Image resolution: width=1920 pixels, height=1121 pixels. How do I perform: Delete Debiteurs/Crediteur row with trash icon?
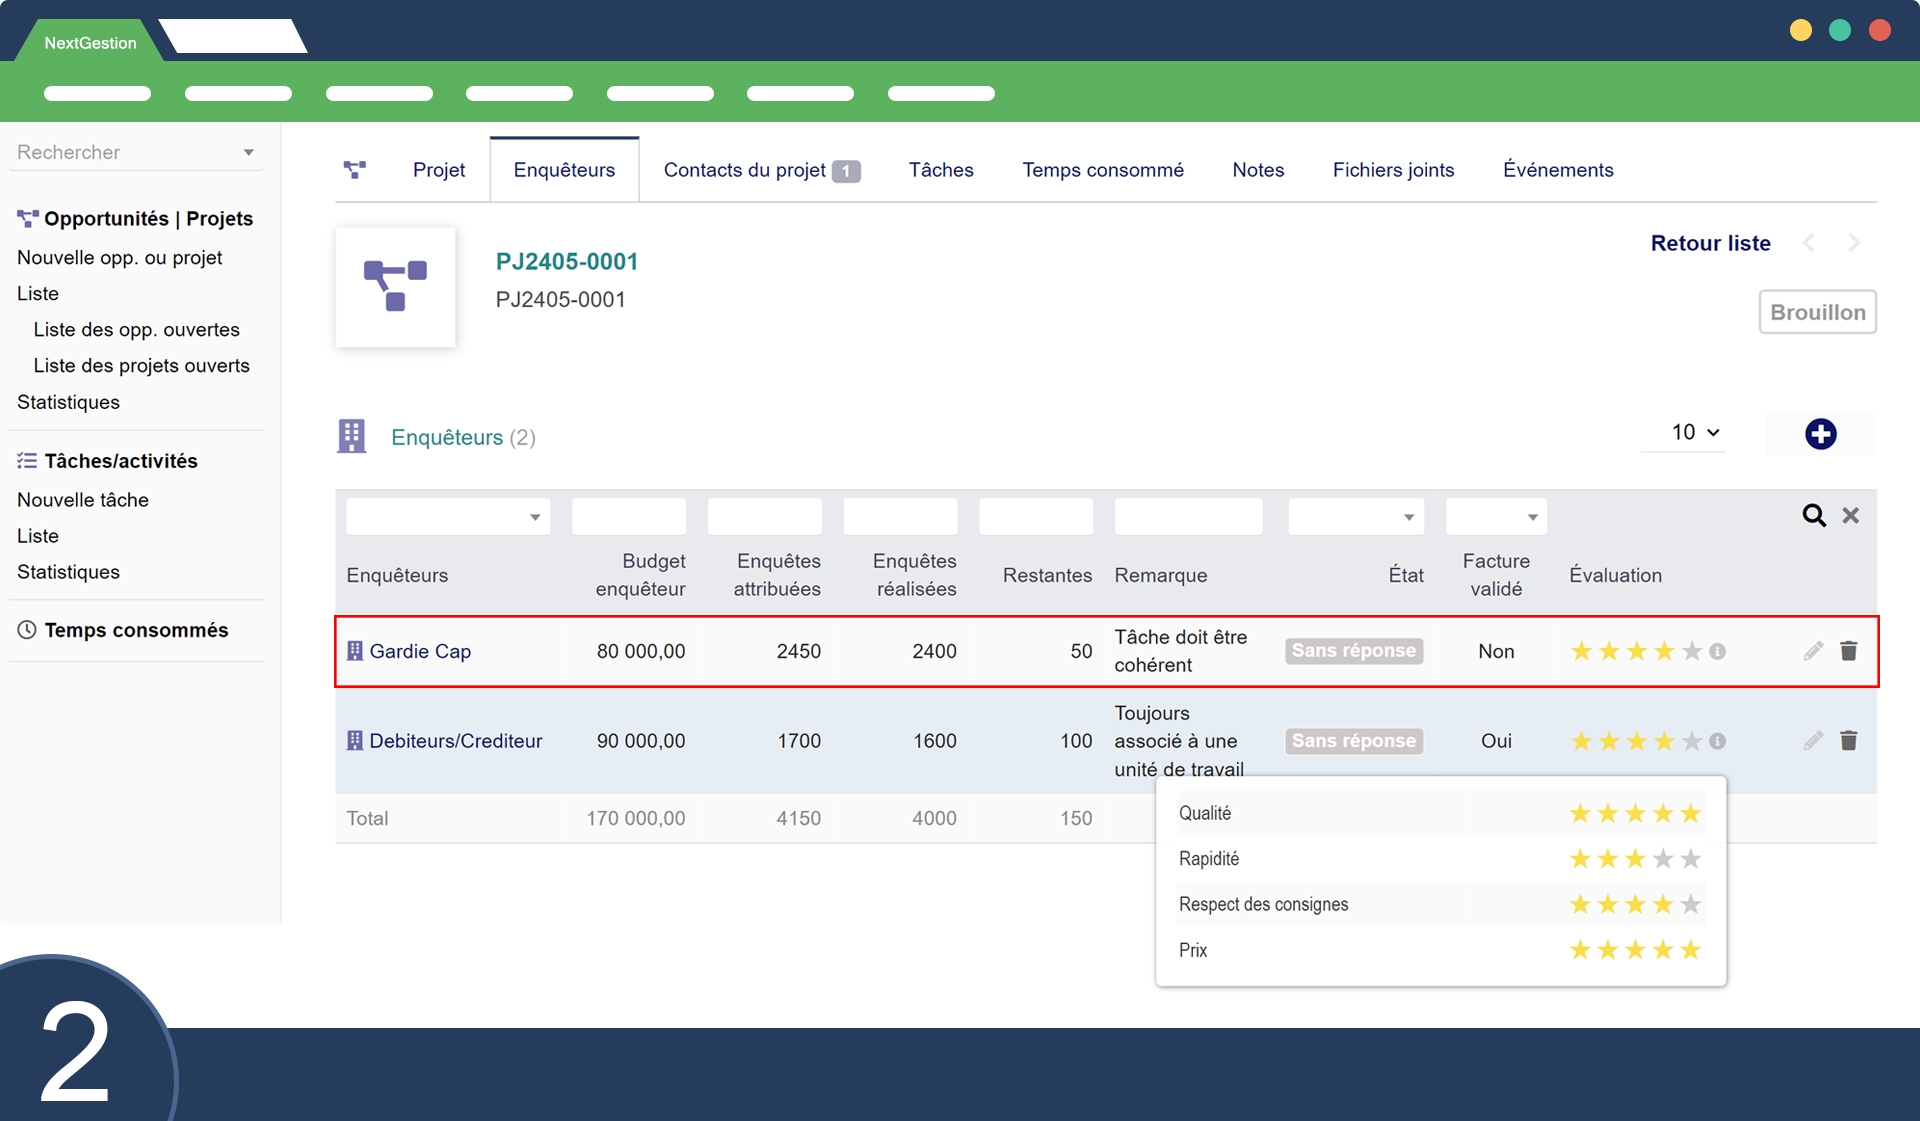pos(1848,741)
